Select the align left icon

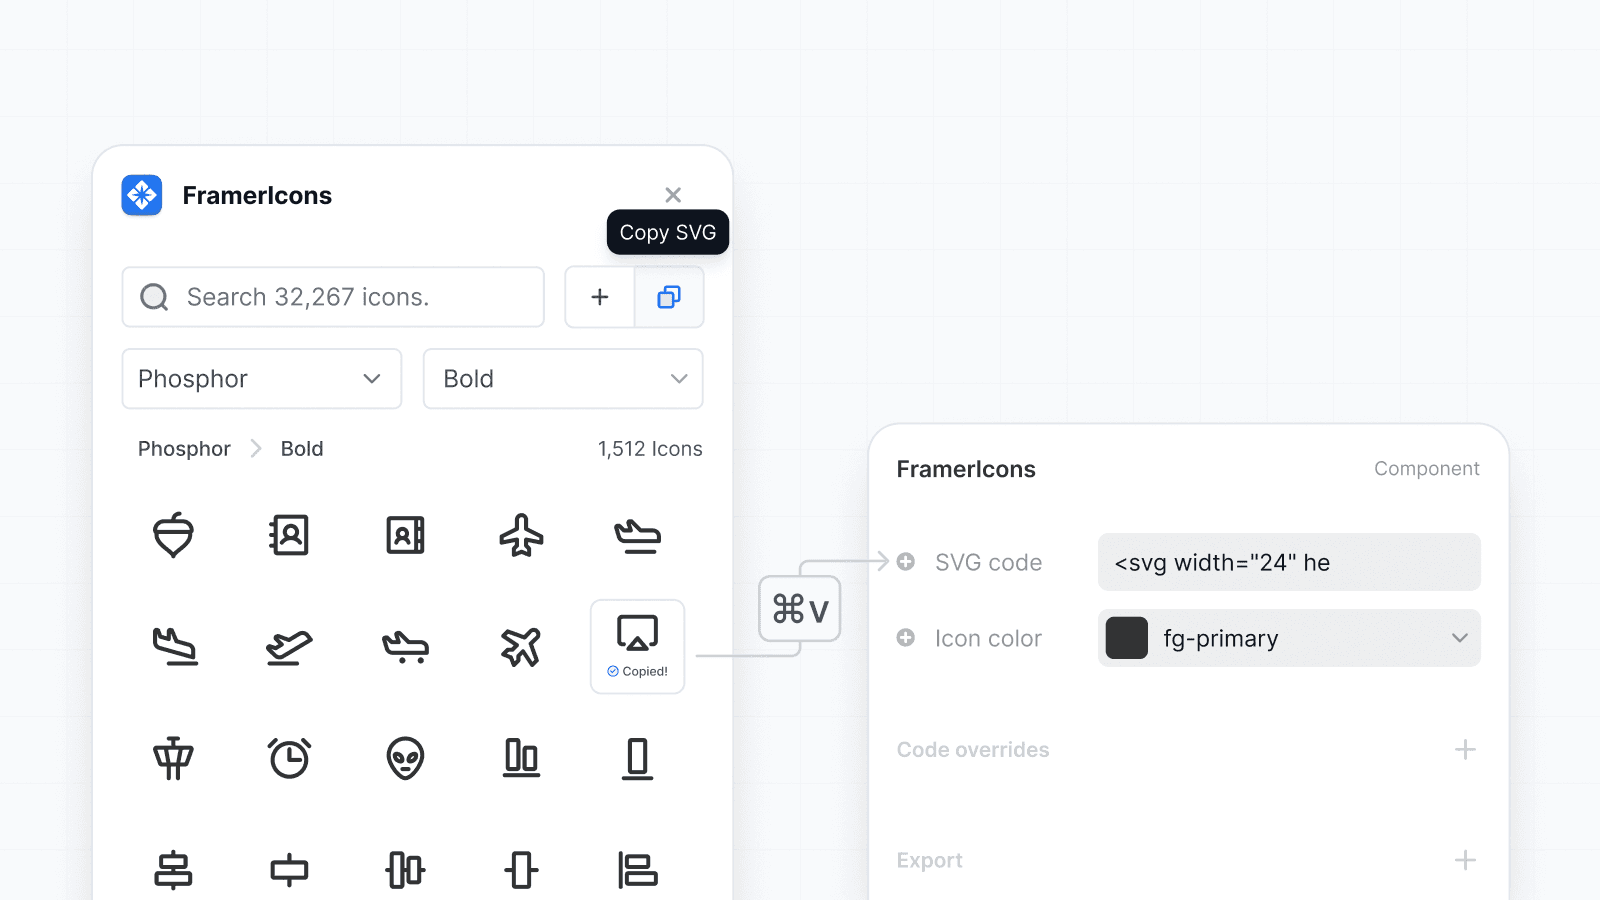637,870
